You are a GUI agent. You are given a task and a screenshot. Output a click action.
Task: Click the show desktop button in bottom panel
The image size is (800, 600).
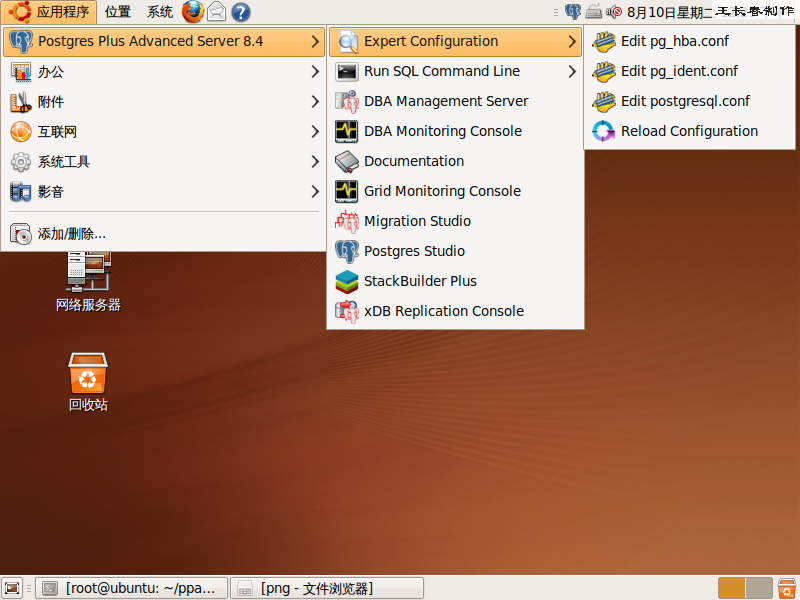point(12,588)
